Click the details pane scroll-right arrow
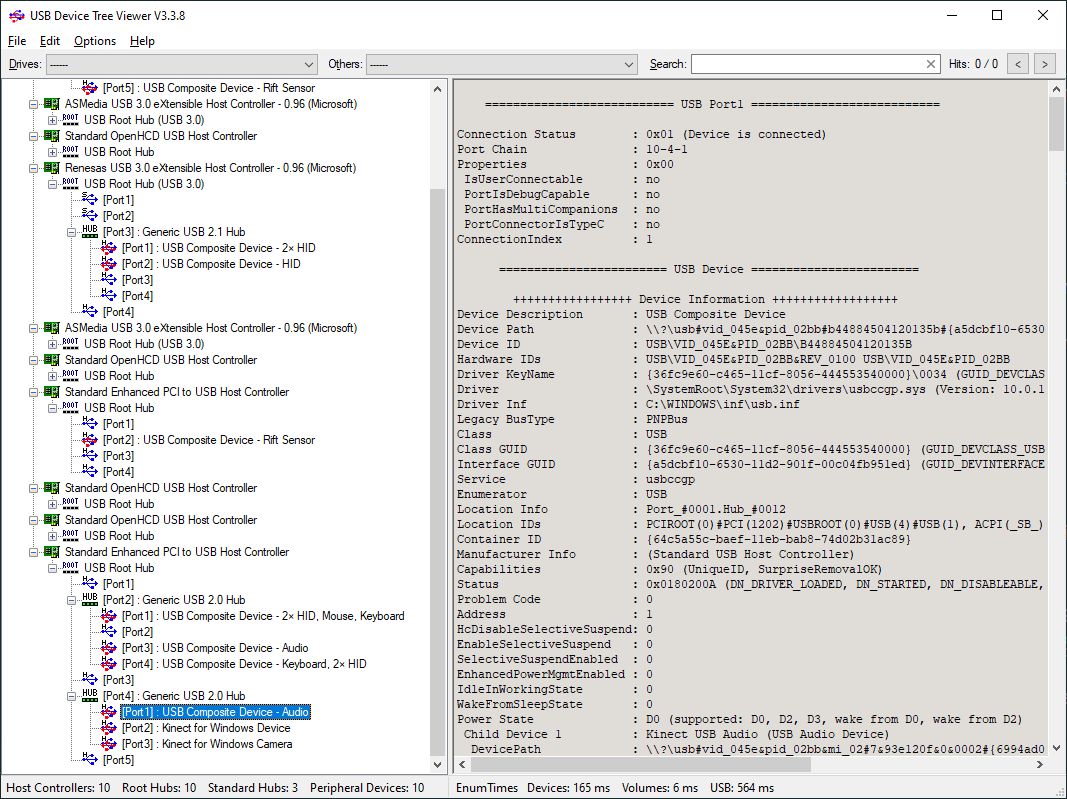1067x799 pixels. (1040, 764)
